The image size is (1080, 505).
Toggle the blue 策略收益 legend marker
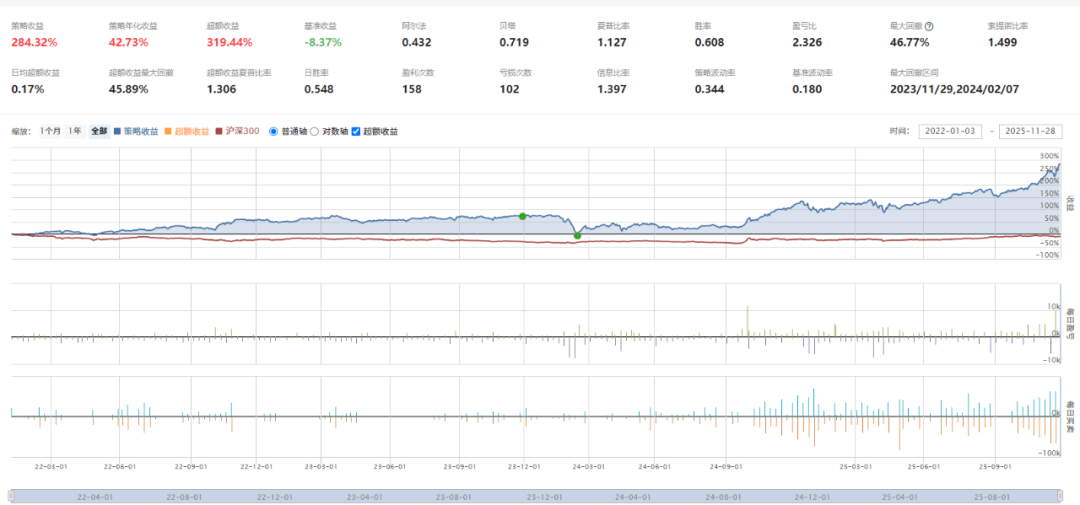118,131
